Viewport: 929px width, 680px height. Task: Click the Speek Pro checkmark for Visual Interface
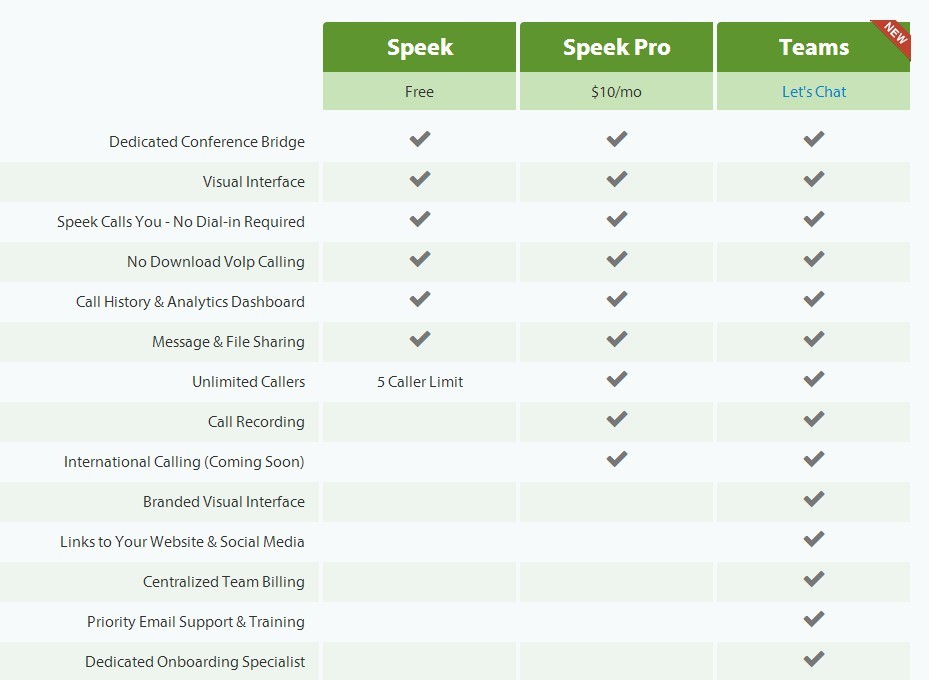616,179
